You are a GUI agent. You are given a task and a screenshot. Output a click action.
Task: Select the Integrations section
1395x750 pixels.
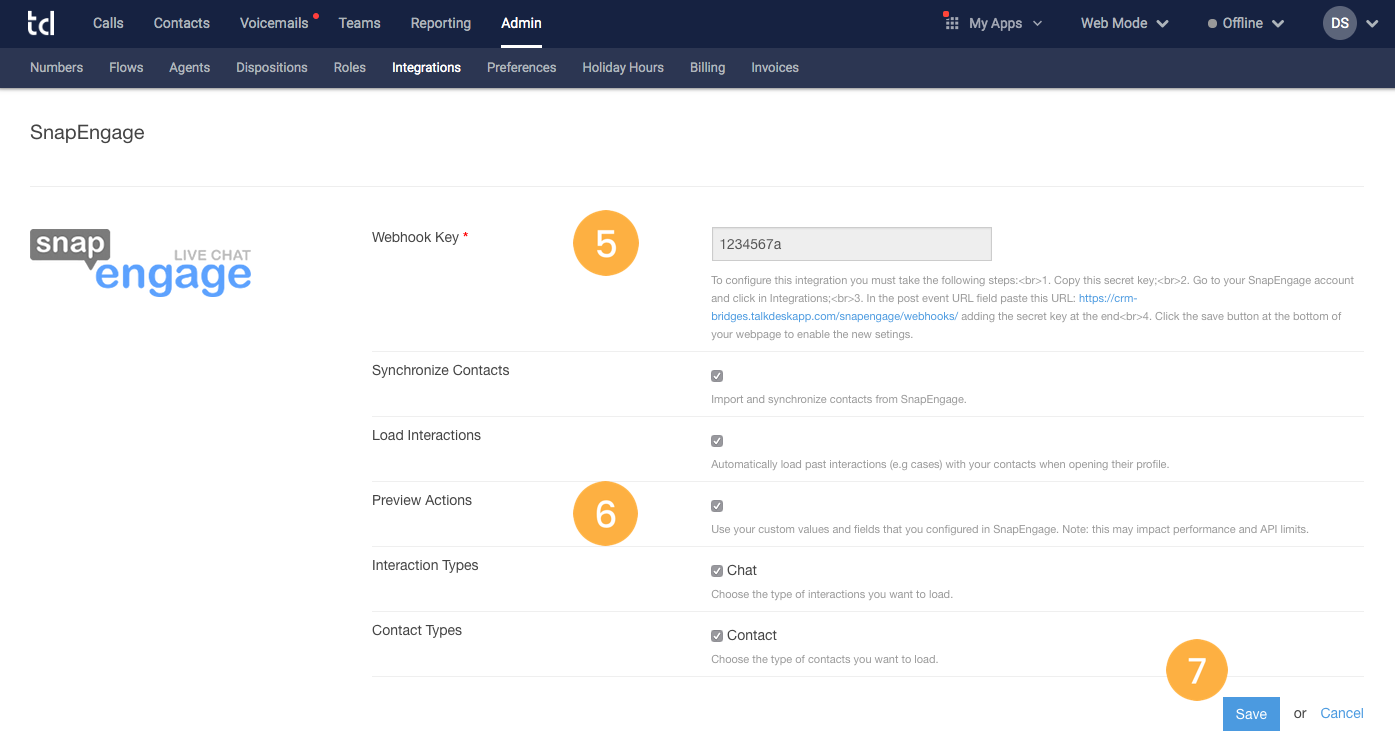tap(427, 68)
